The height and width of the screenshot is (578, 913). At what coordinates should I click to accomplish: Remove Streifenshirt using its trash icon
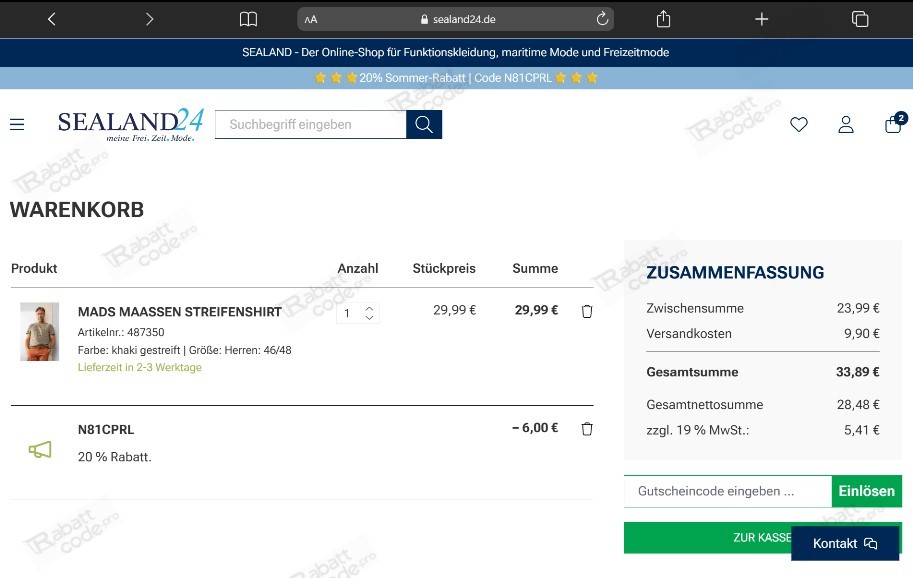[587, 311]
